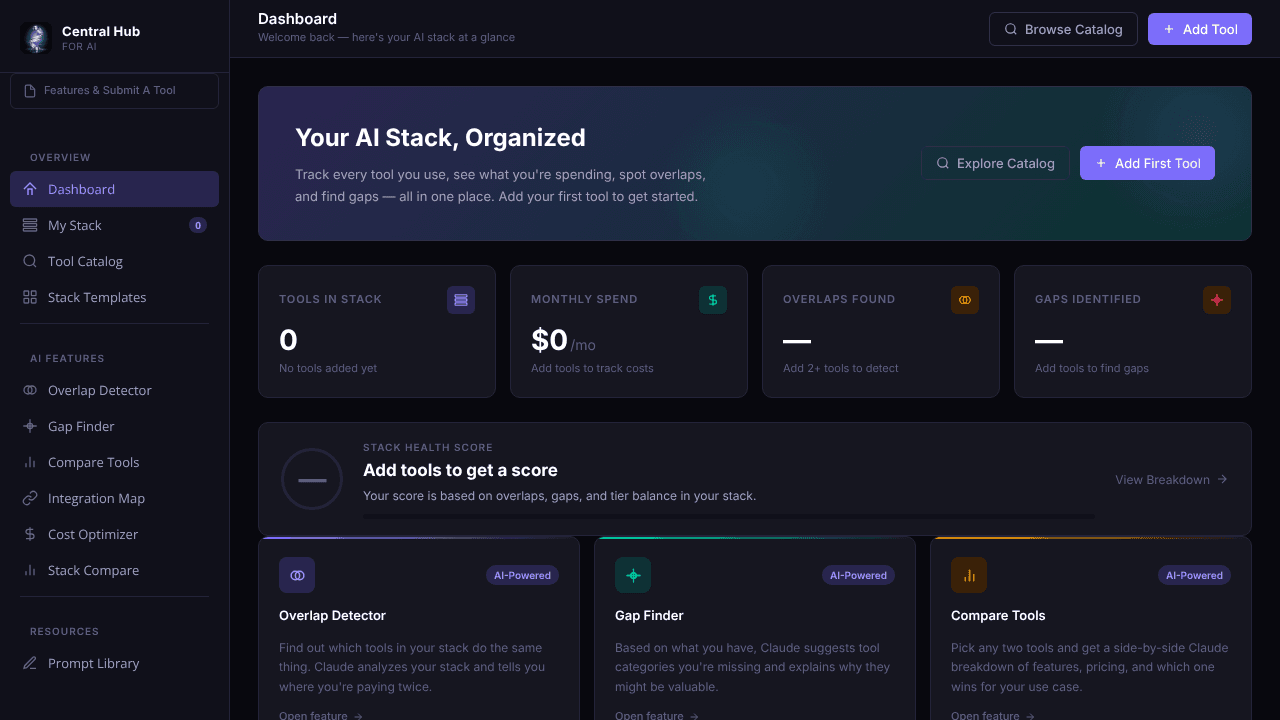1280x720 pixels.
Task: Click the Monthly Spend dollar icon
Action: point(713,300)
